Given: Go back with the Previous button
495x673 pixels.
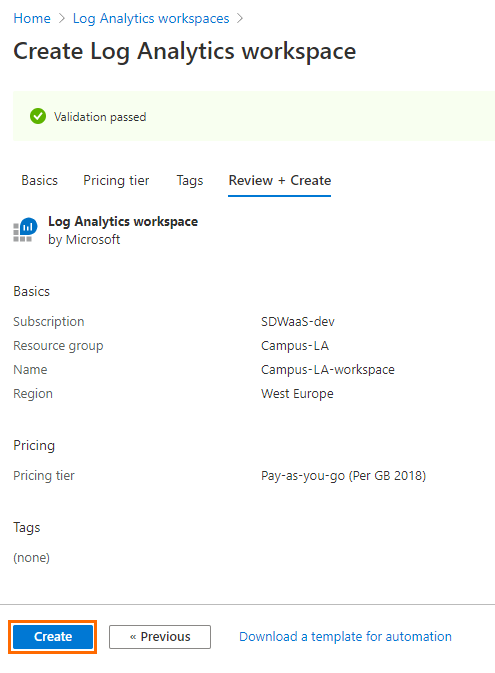Looking at the screenshot, I should pos(160,637).
